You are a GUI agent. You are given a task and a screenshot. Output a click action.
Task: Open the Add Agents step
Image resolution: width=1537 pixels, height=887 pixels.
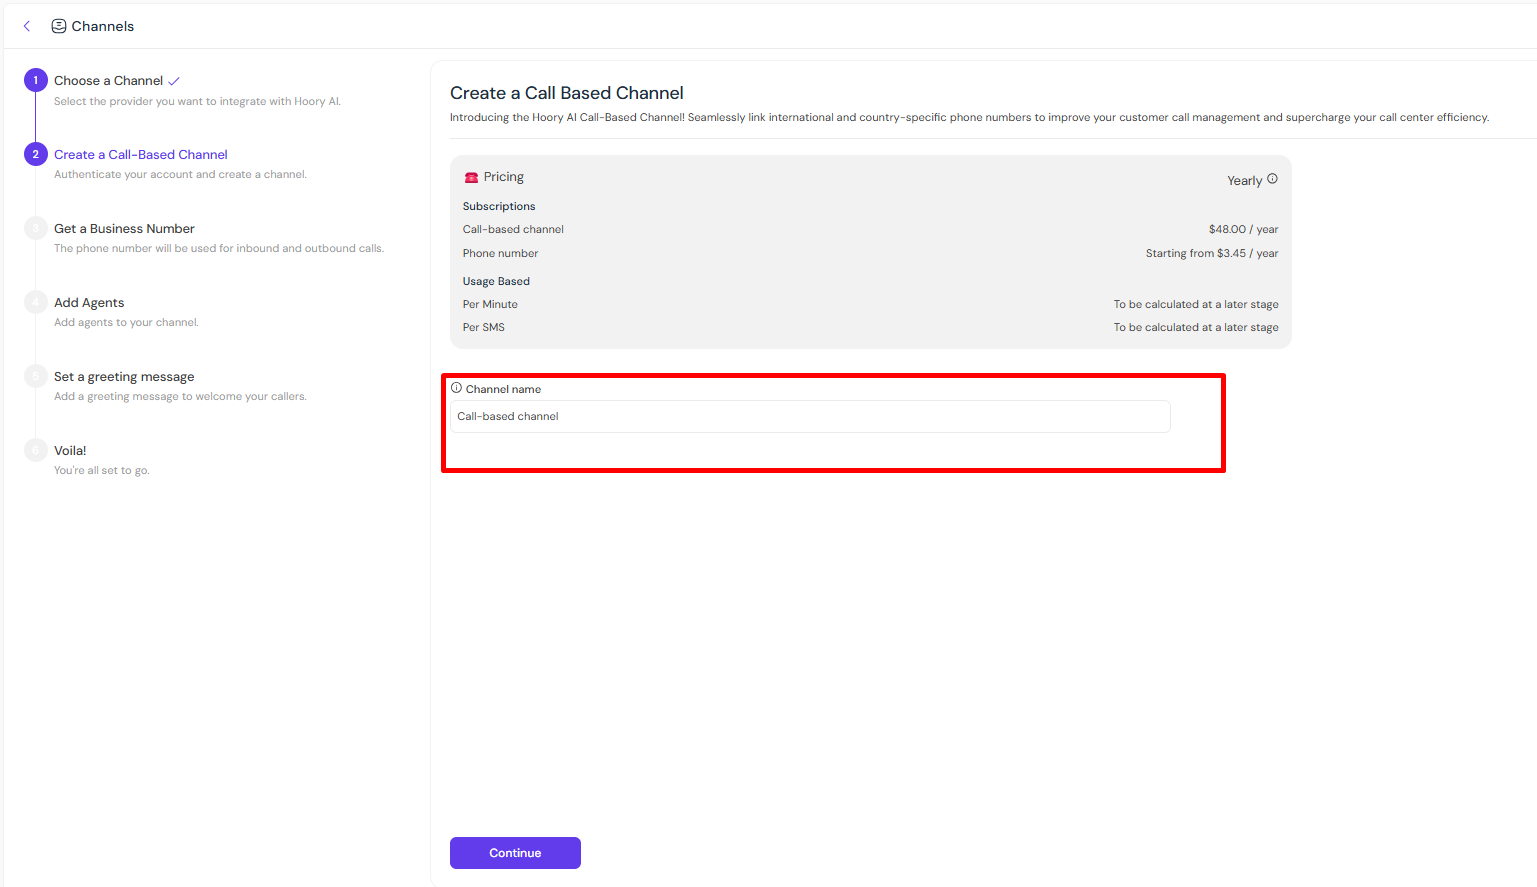(89, 303)
